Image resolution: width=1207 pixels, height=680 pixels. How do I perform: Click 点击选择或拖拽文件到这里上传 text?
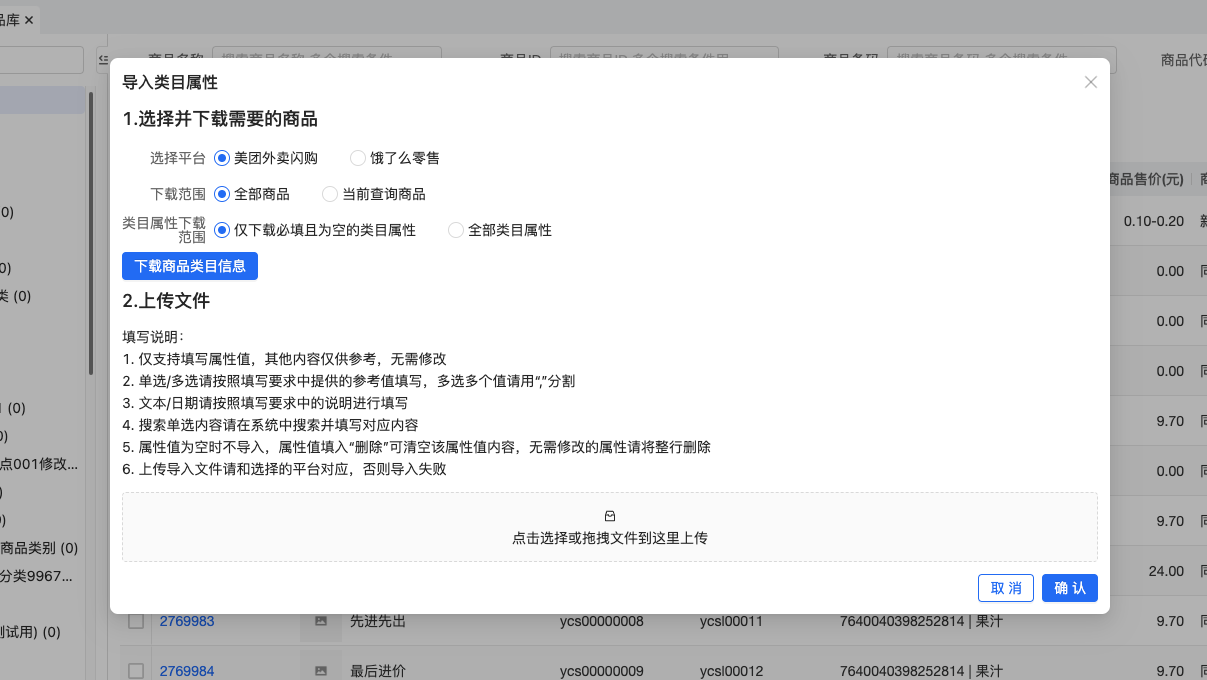pos(610,538)
